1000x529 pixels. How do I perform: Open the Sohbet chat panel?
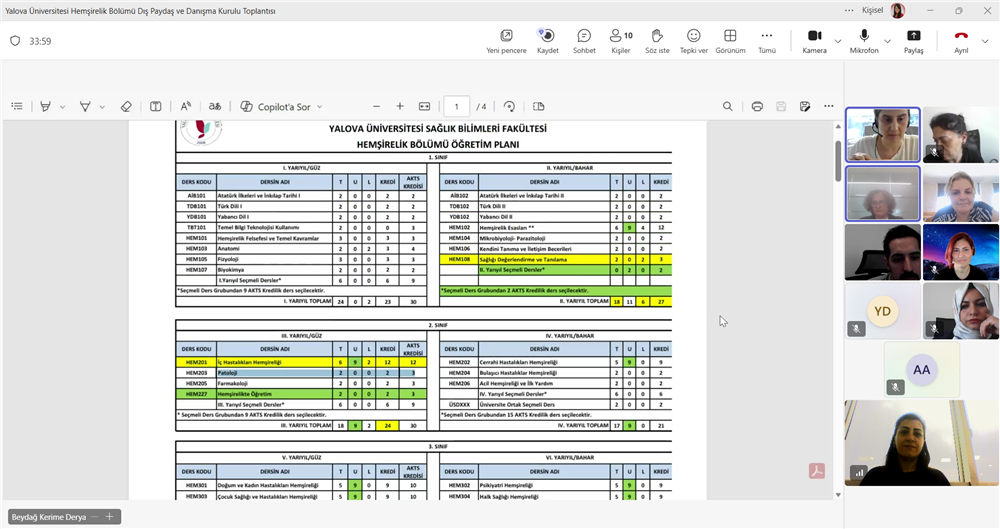click(584, 41)
